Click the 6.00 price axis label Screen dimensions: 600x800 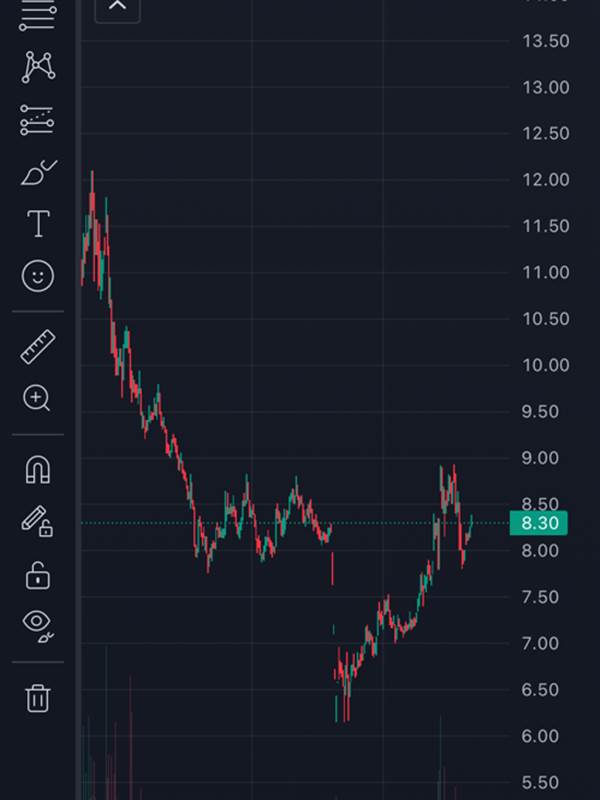[x=540, y=736]
